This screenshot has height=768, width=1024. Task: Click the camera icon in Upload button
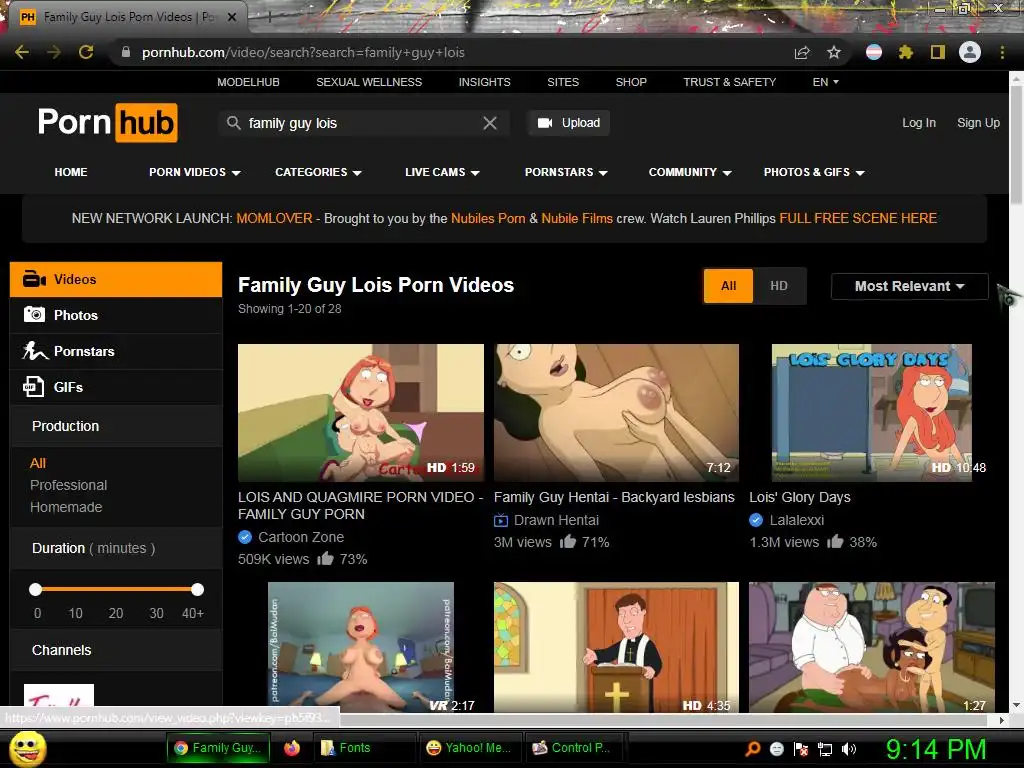click(x=545, y=123)
